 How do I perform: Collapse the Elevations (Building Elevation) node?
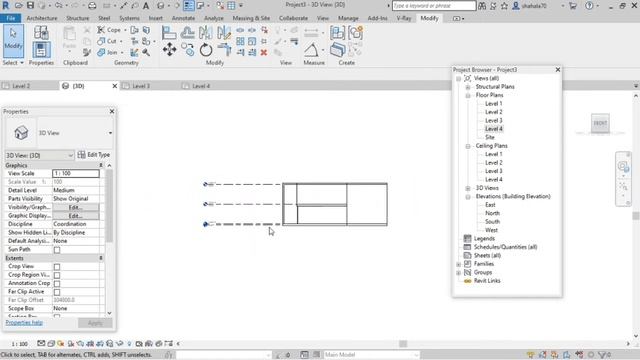pyautogui.click(x=468, y=197)
